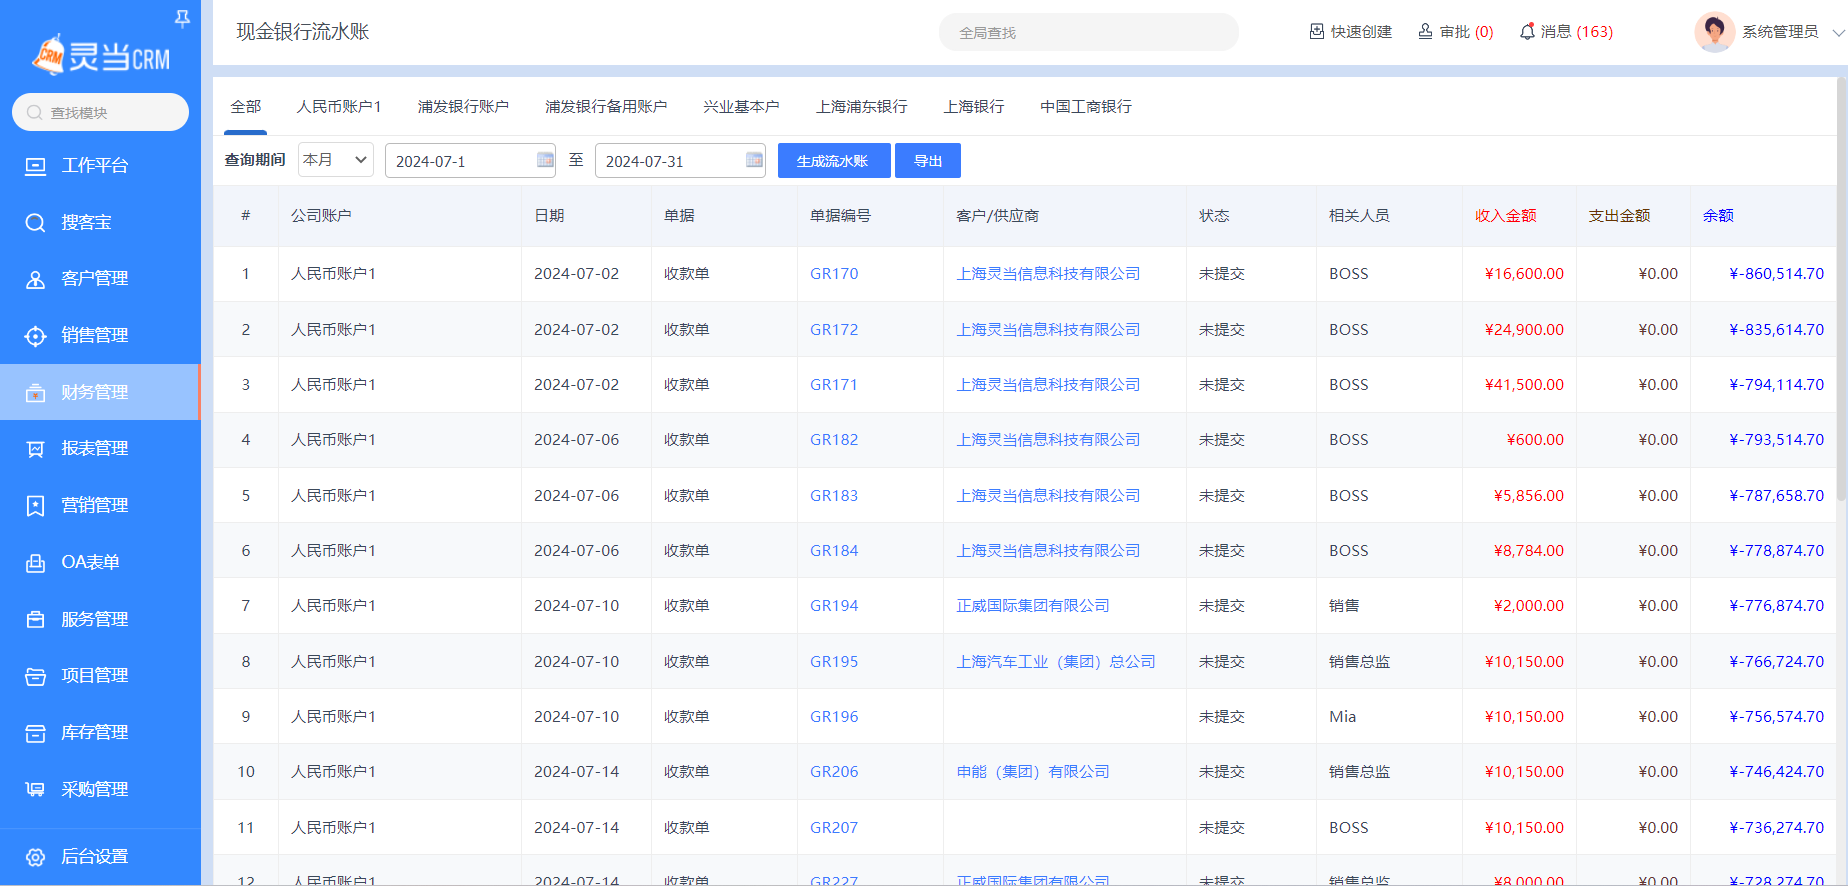This screenshot has width=1848, height=886.
Task: Click the 后台设置 gear icon
Action: point(35,857)
